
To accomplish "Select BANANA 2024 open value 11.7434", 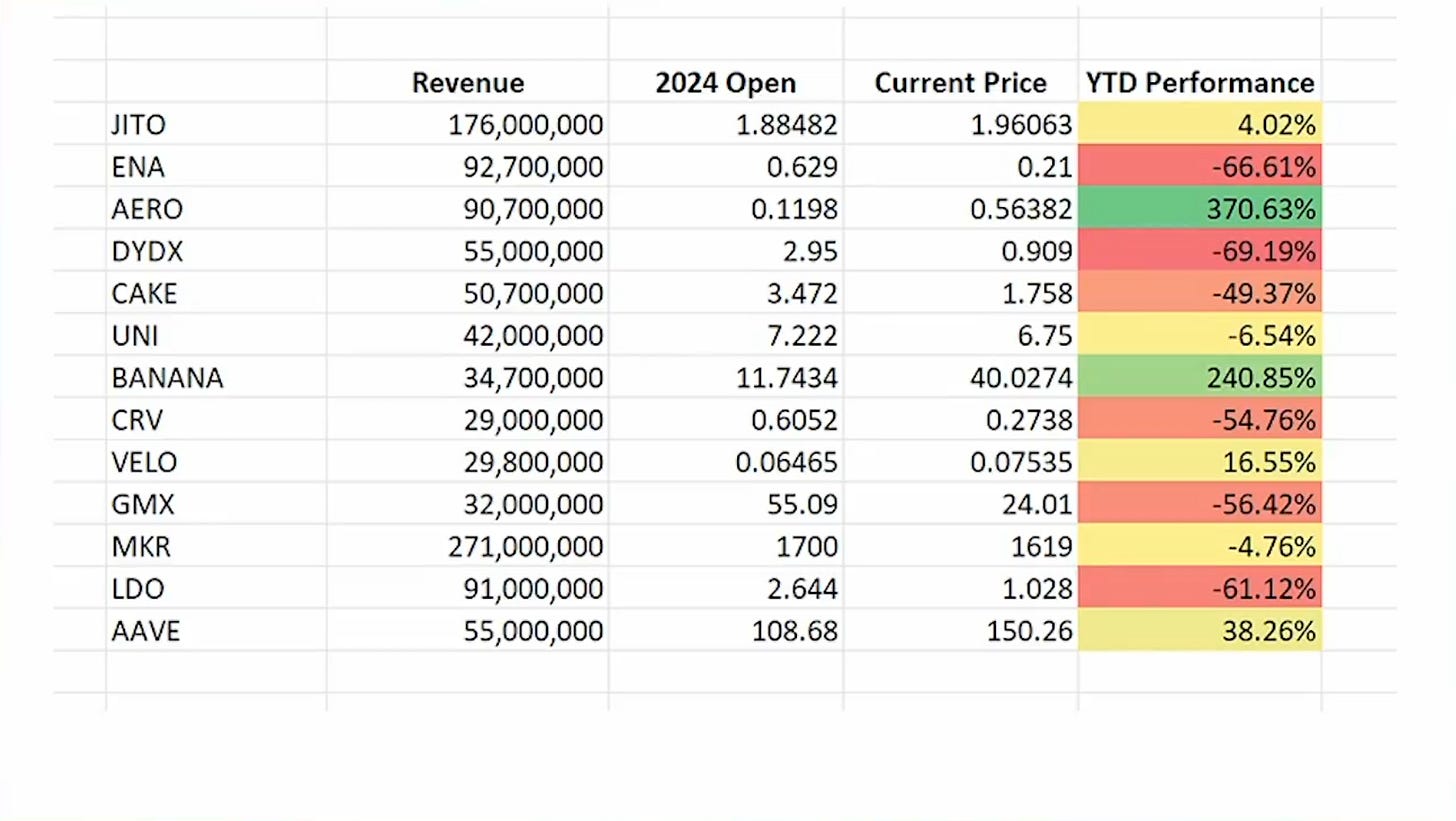I will click(726, 377).
